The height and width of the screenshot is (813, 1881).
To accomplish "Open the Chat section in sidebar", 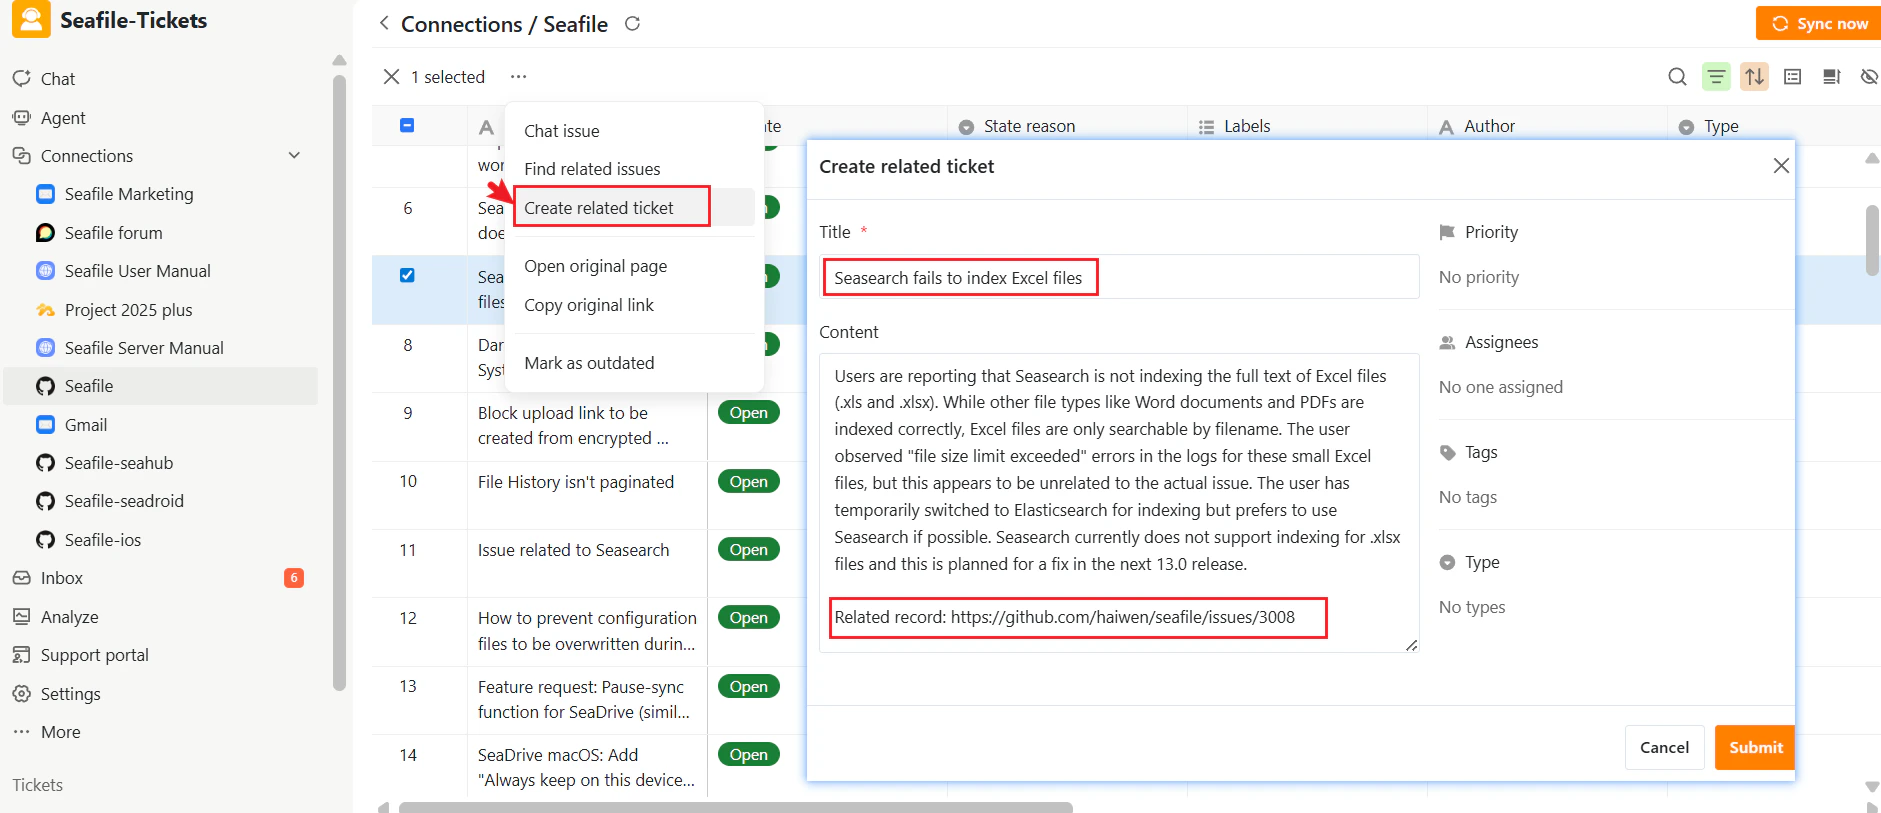I will pyautogui.click(x=58, y=79).
